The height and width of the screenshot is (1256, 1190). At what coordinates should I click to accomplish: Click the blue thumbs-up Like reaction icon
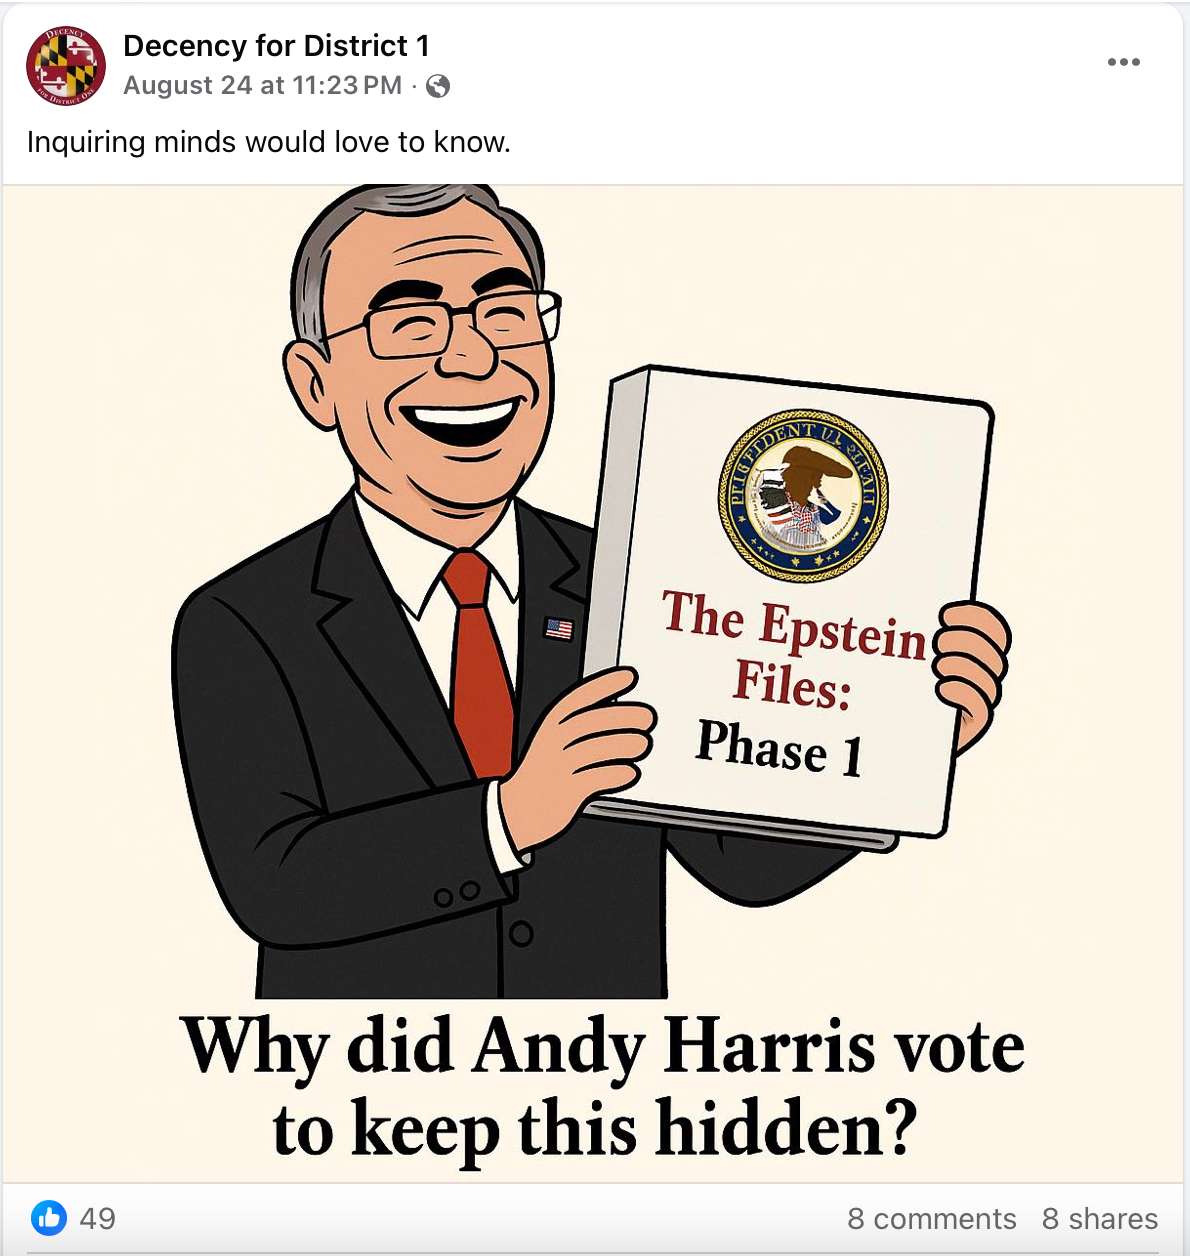pyautogui.click(x=49, y=1218)
